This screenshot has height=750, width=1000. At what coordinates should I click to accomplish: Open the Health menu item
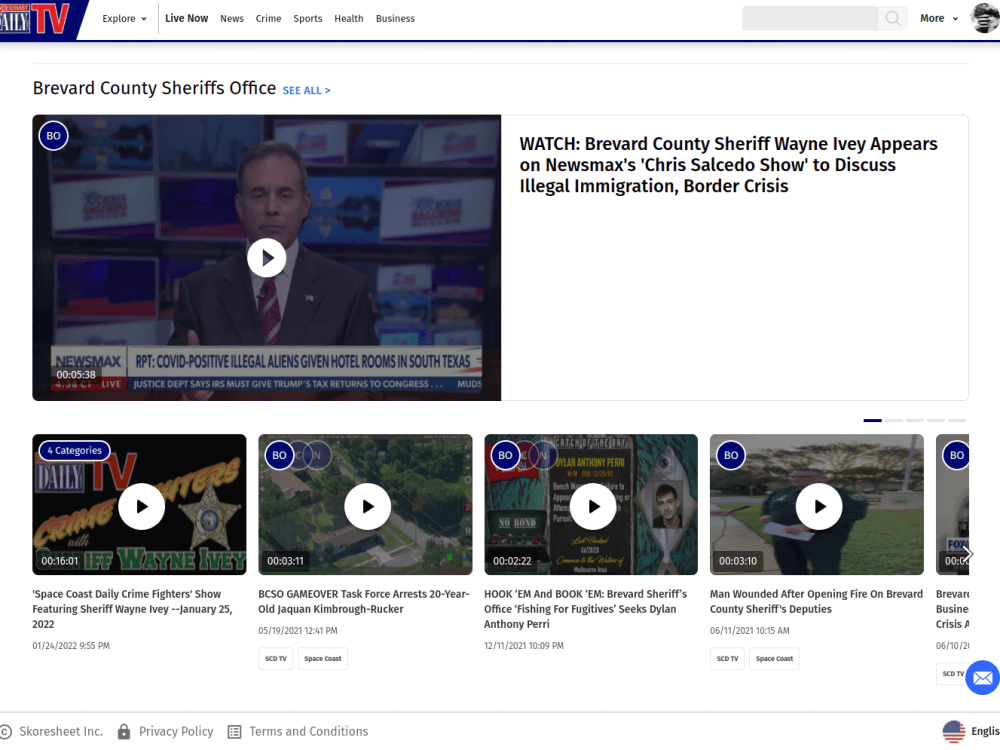click(349, 18)
